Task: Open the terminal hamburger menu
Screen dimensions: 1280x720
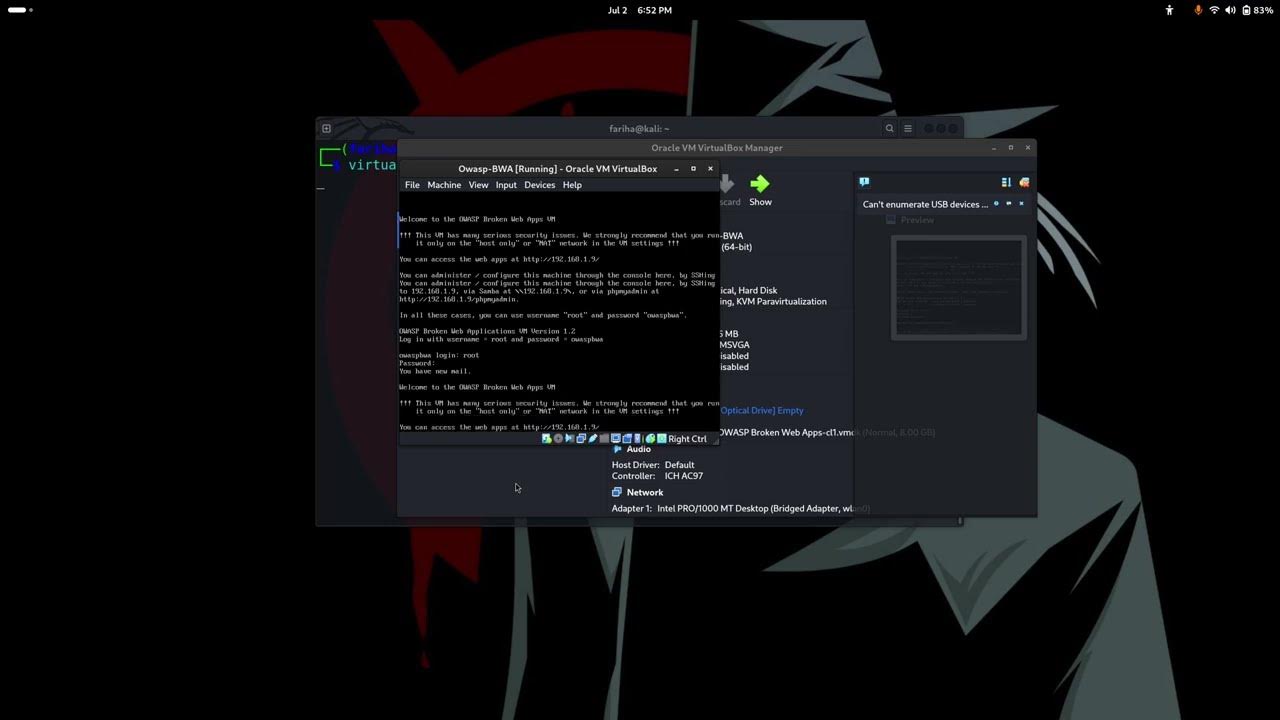Action: tap(908, 128)
